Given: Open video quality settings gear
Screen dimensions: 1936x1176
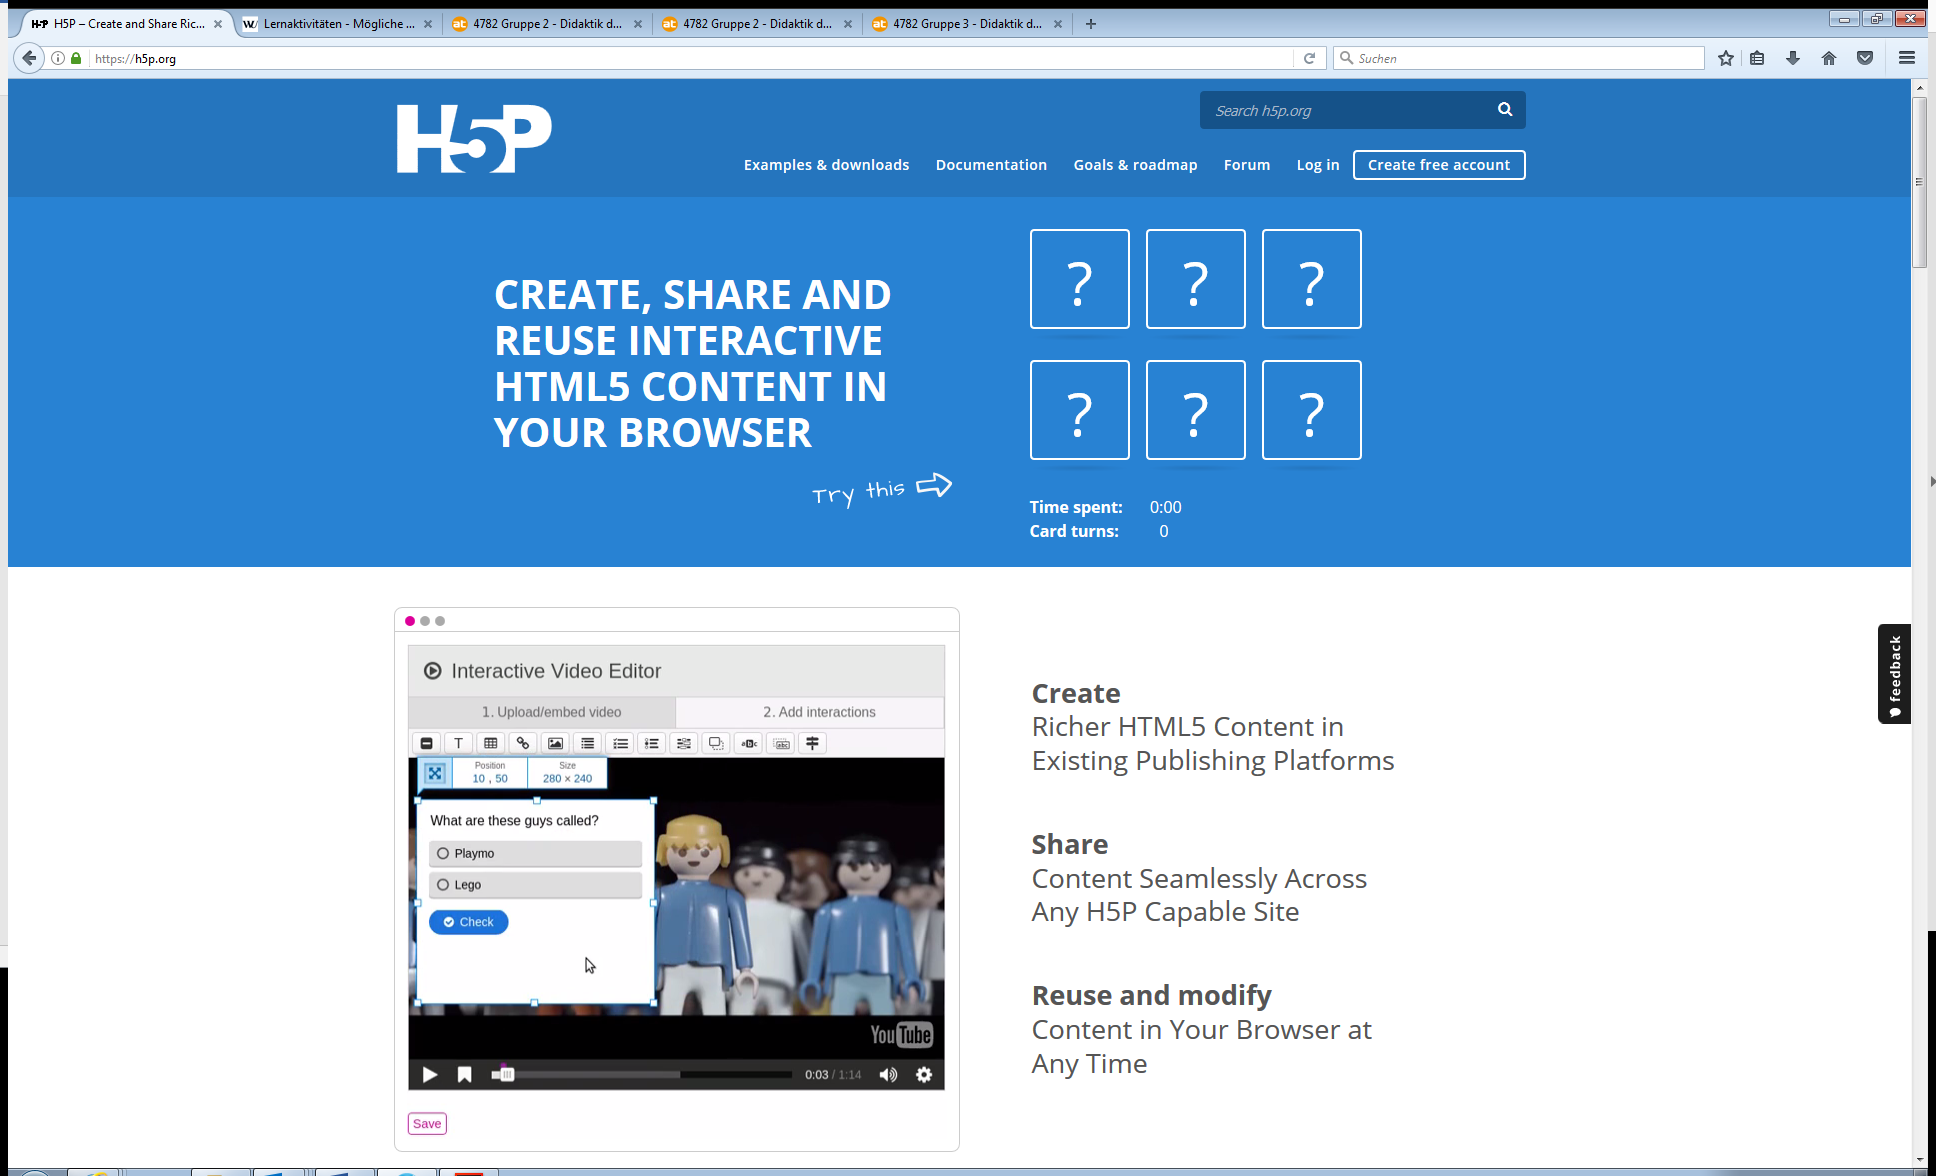Looking at the screenshot, I should [924, 1075].
